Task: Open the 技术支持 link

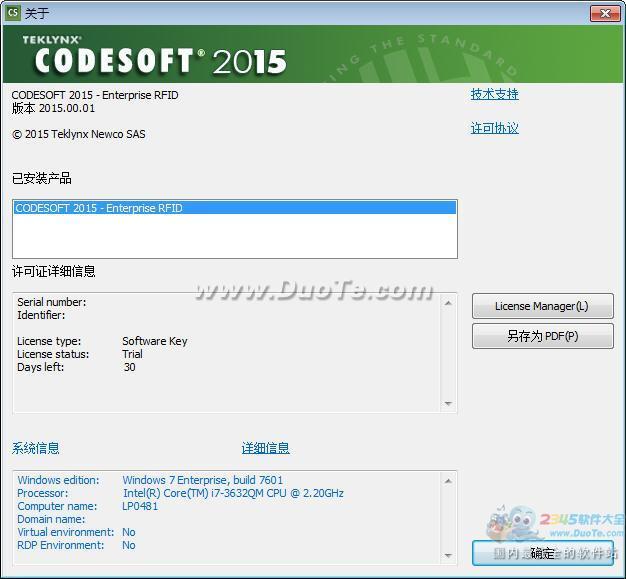Action: click(x=494, y=94)
